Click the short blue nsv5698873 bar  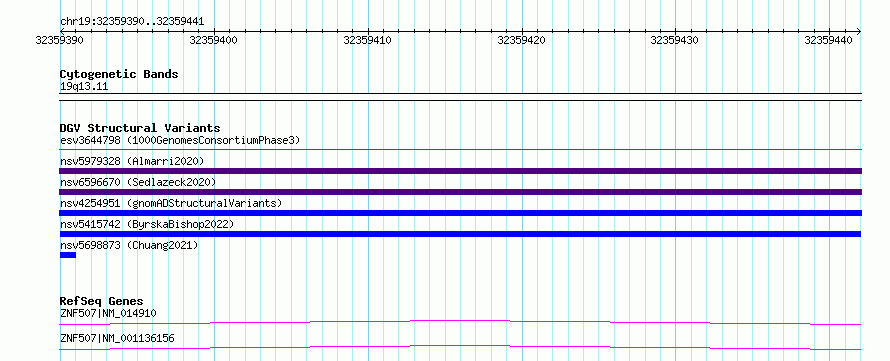coord(68,255)
